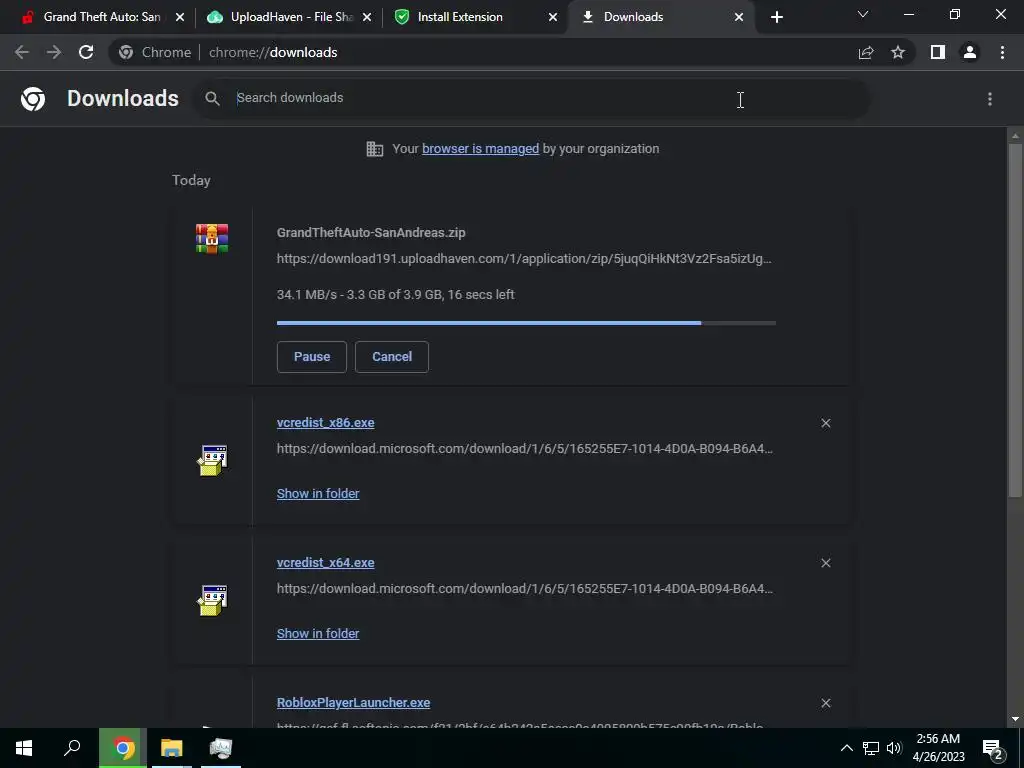The image size is (1024, 768).
Task: Open the Chrome profile menu
Action: 970,52
